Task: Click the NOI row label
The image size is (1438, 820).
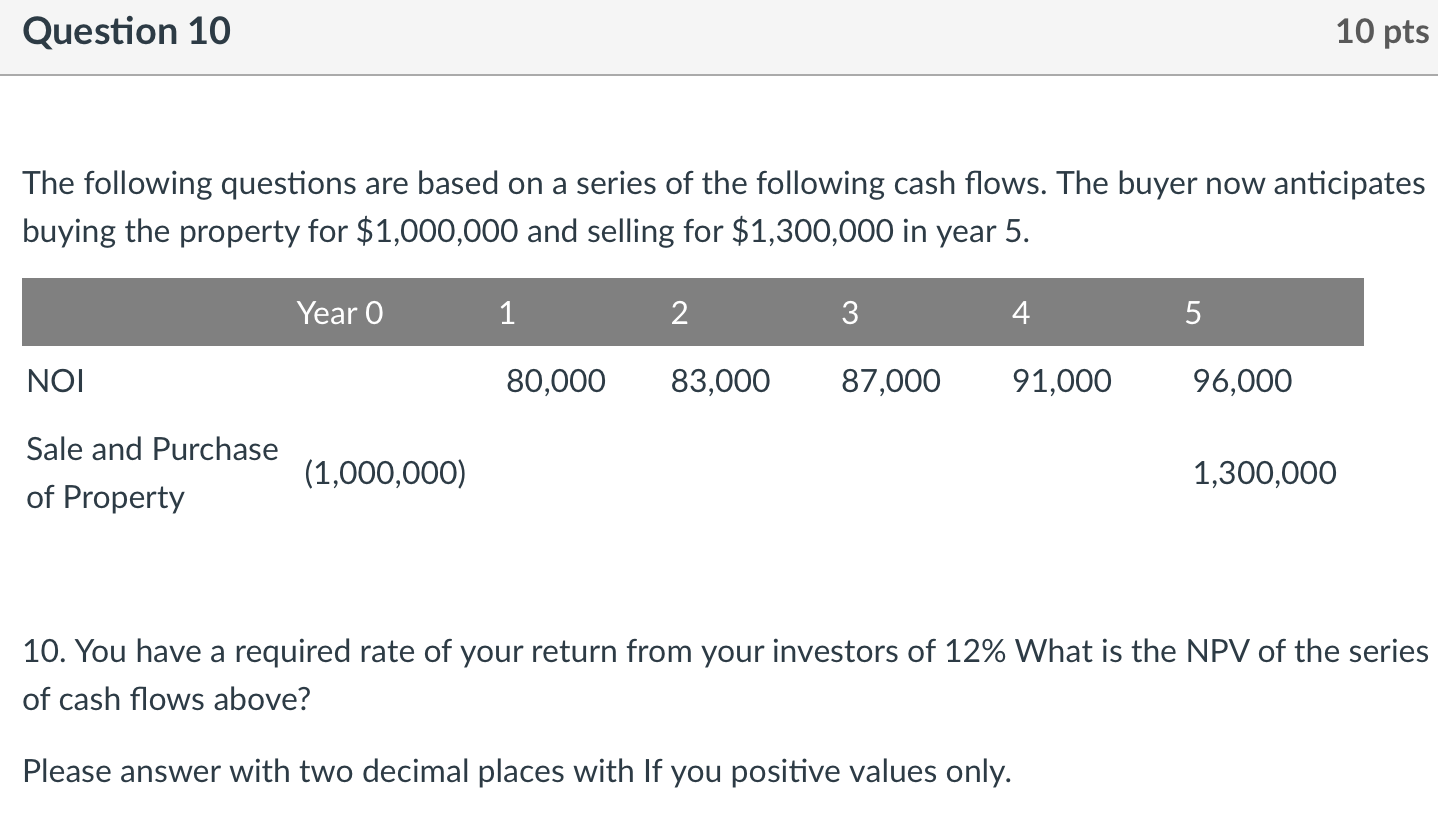Action: click(x=56, y=381)
